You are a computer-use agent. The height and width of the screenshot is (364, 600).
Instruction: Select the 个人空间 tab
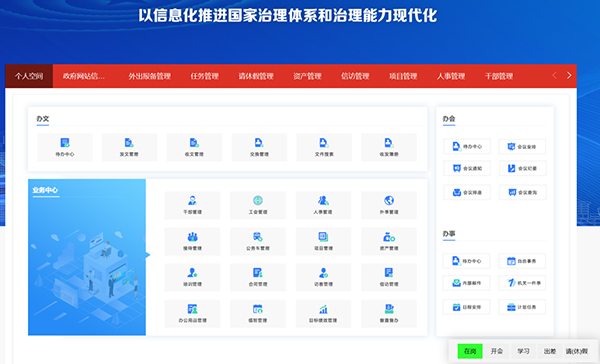click(x=29, y=76)
